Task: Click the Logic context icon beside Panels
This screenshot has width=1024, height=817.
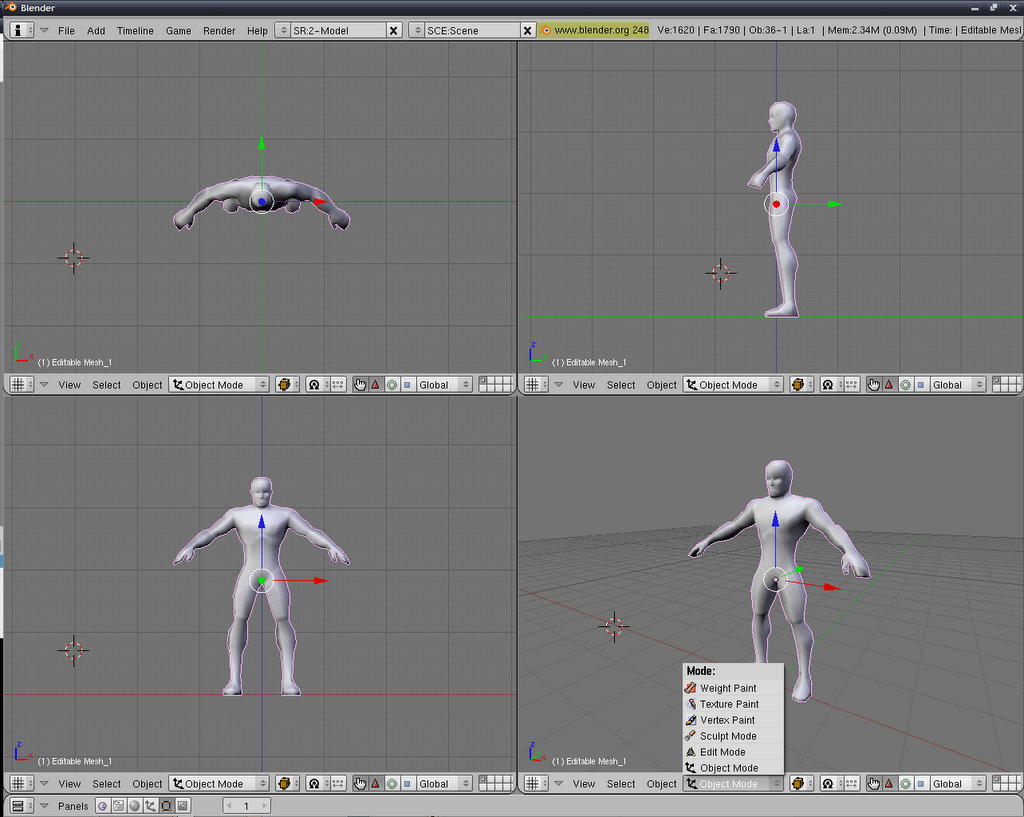Action: [x=102, y=806]
